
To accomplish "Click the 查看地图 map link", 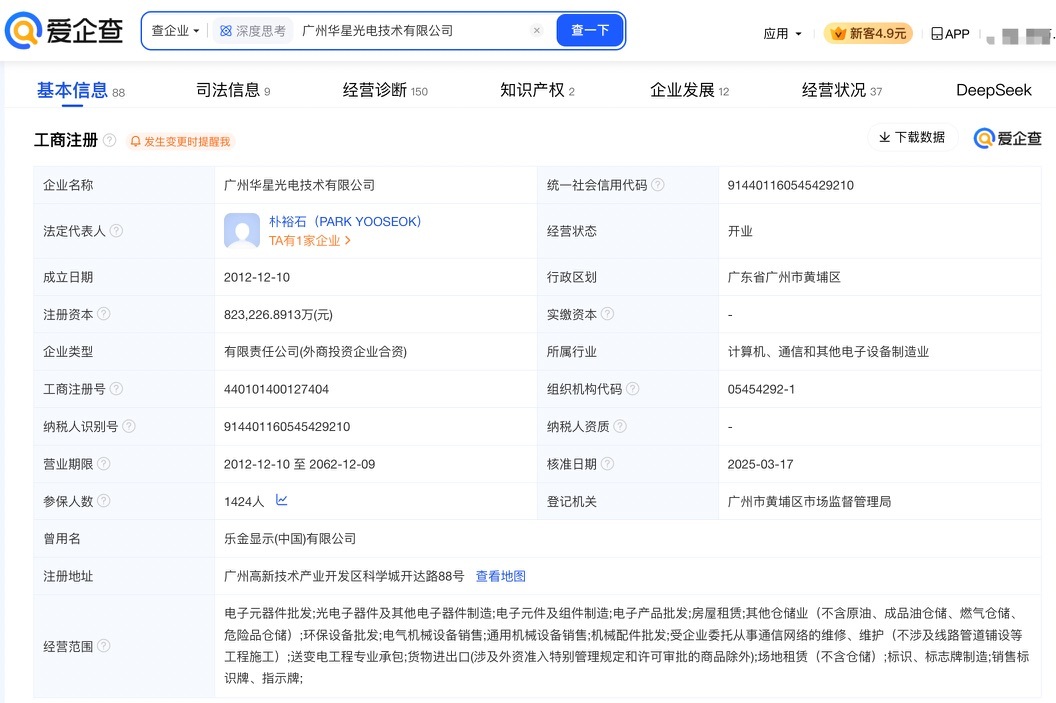I will tap(500, 576).
